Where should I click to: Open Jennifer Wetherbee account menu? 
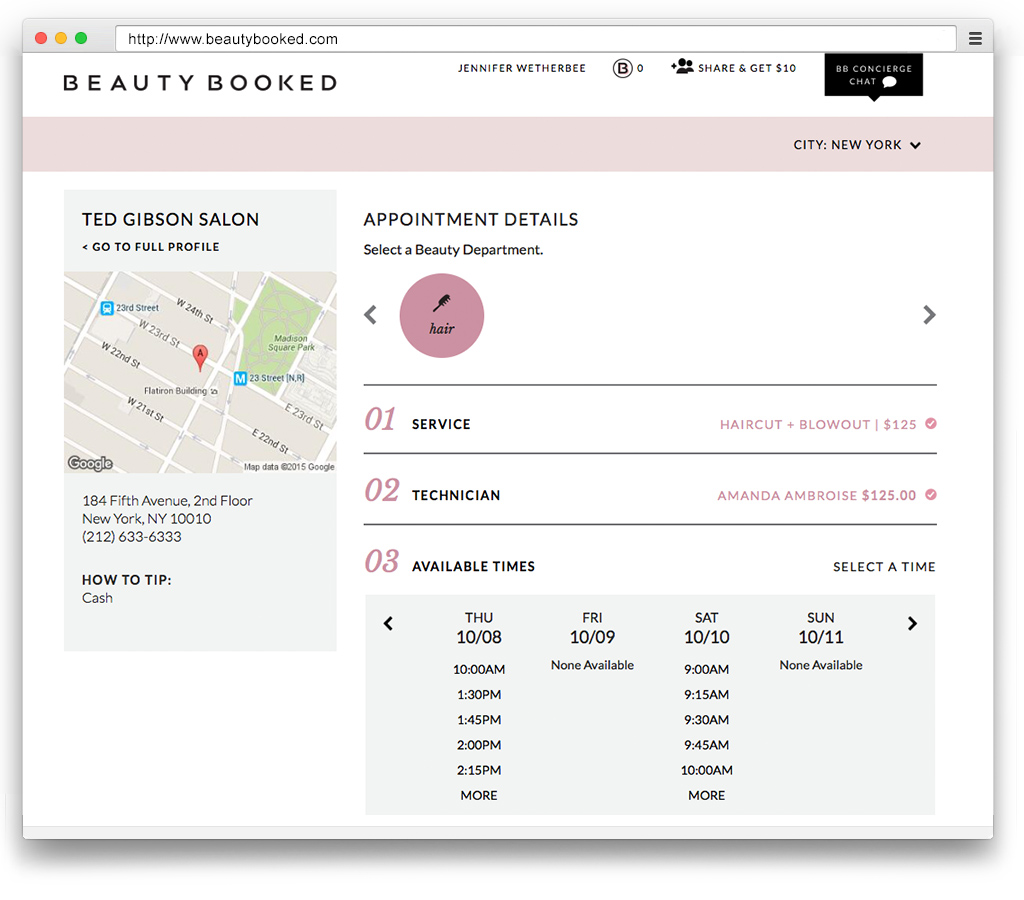(x=522, y=68)
